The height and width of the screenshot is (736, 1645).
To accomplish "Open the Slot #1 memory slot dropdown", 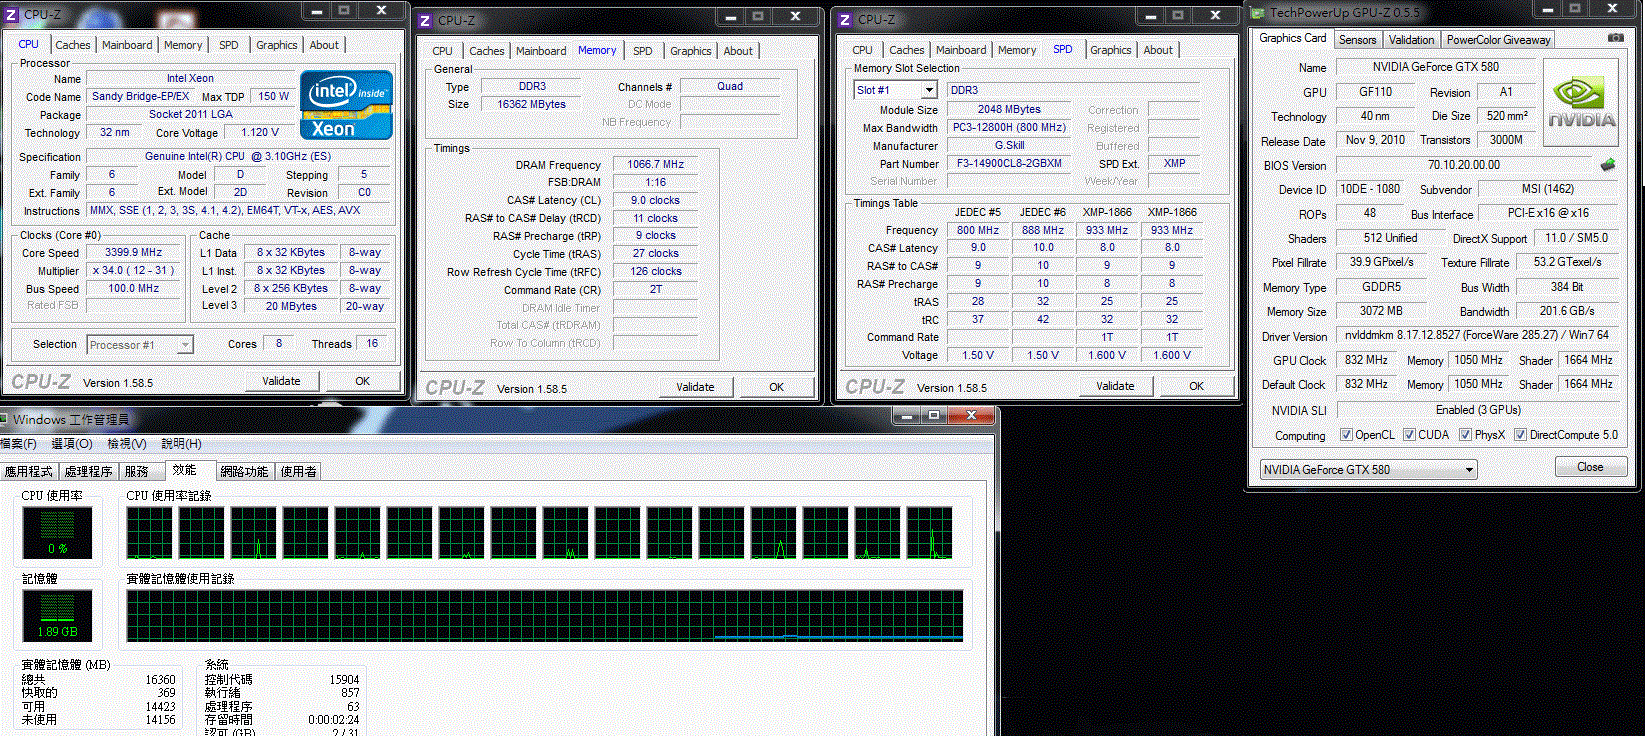I will point(929,90).
